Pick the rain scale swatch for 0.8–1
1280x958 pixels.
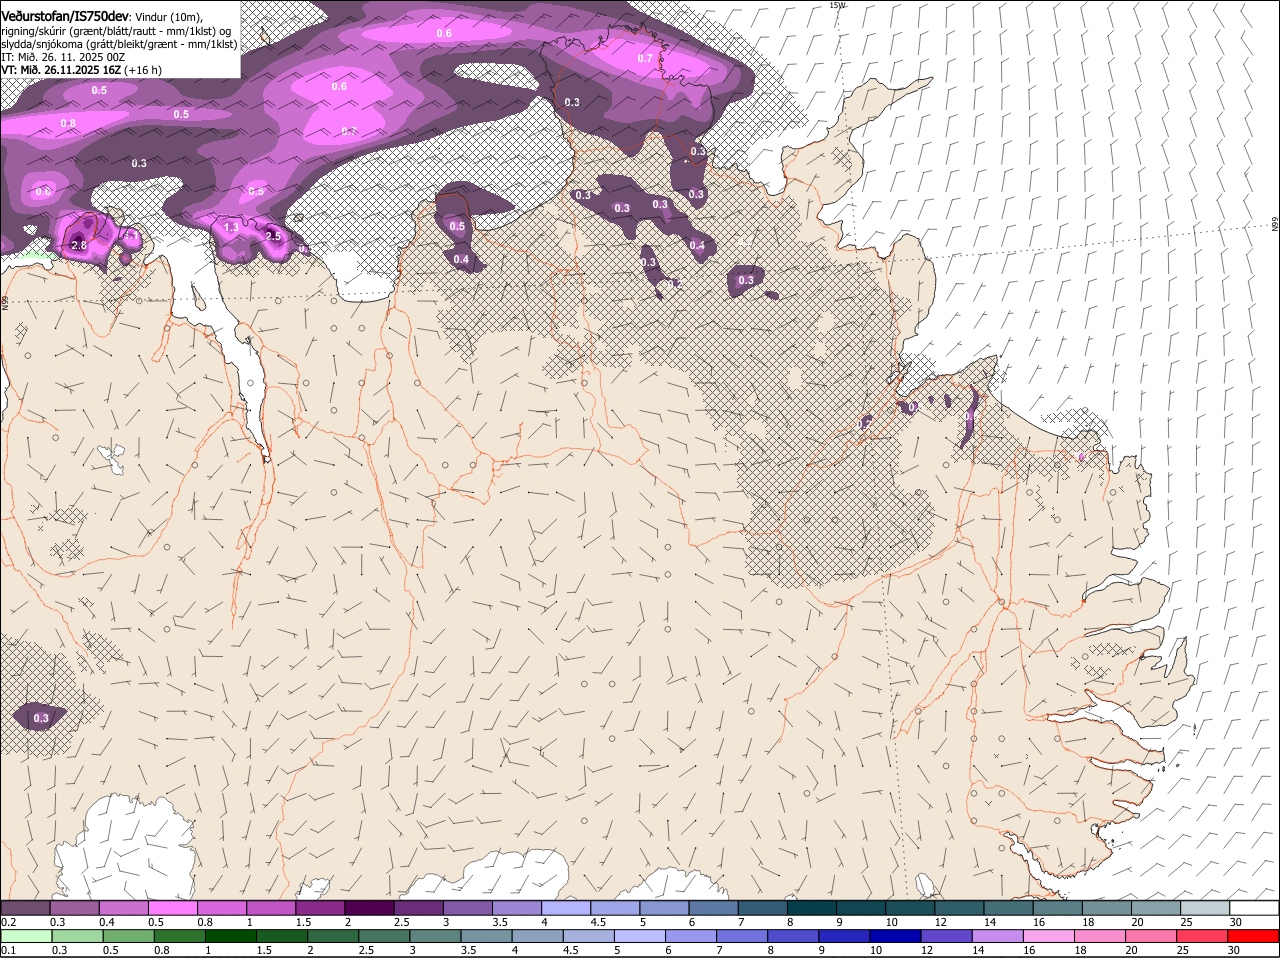click(179, 936)
